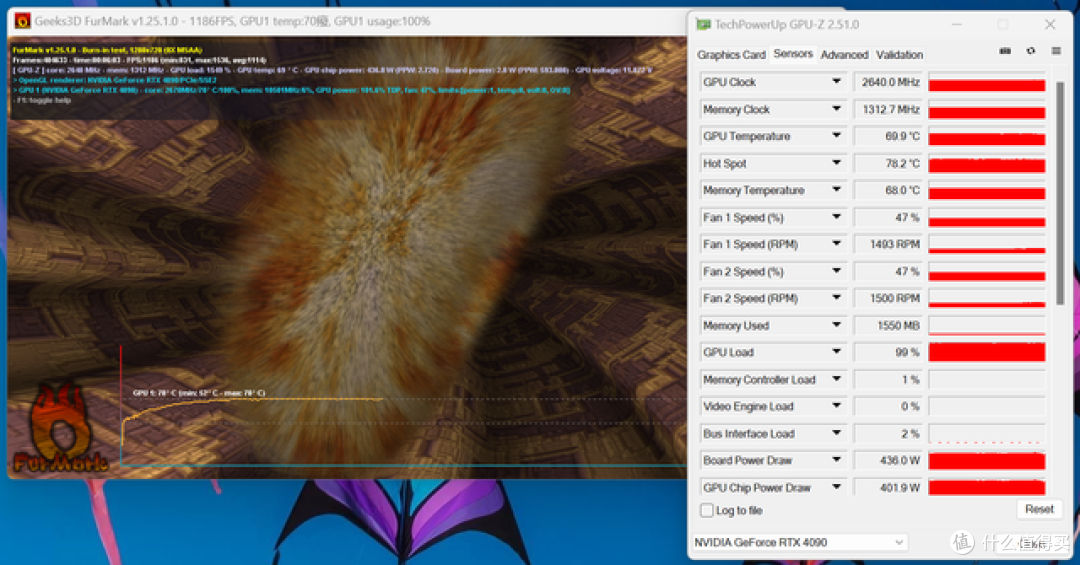
Task: Open the Fan 1 Speed (RPM) dropdown
Action: [836, 244]
